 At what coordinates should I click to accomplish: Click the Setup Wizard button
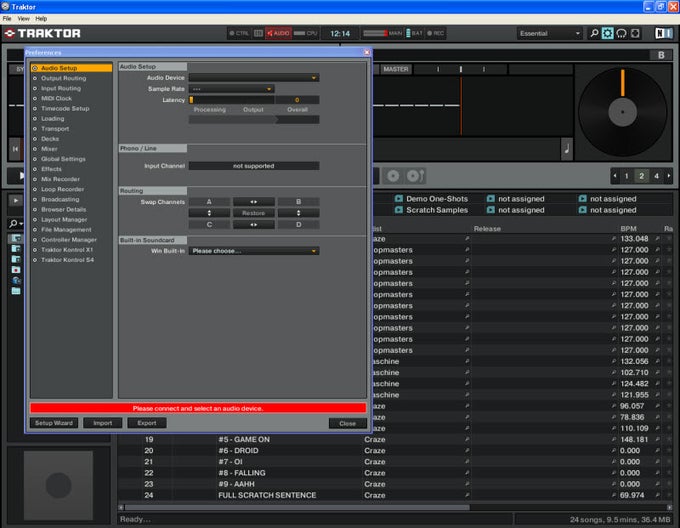click(54, 423)
